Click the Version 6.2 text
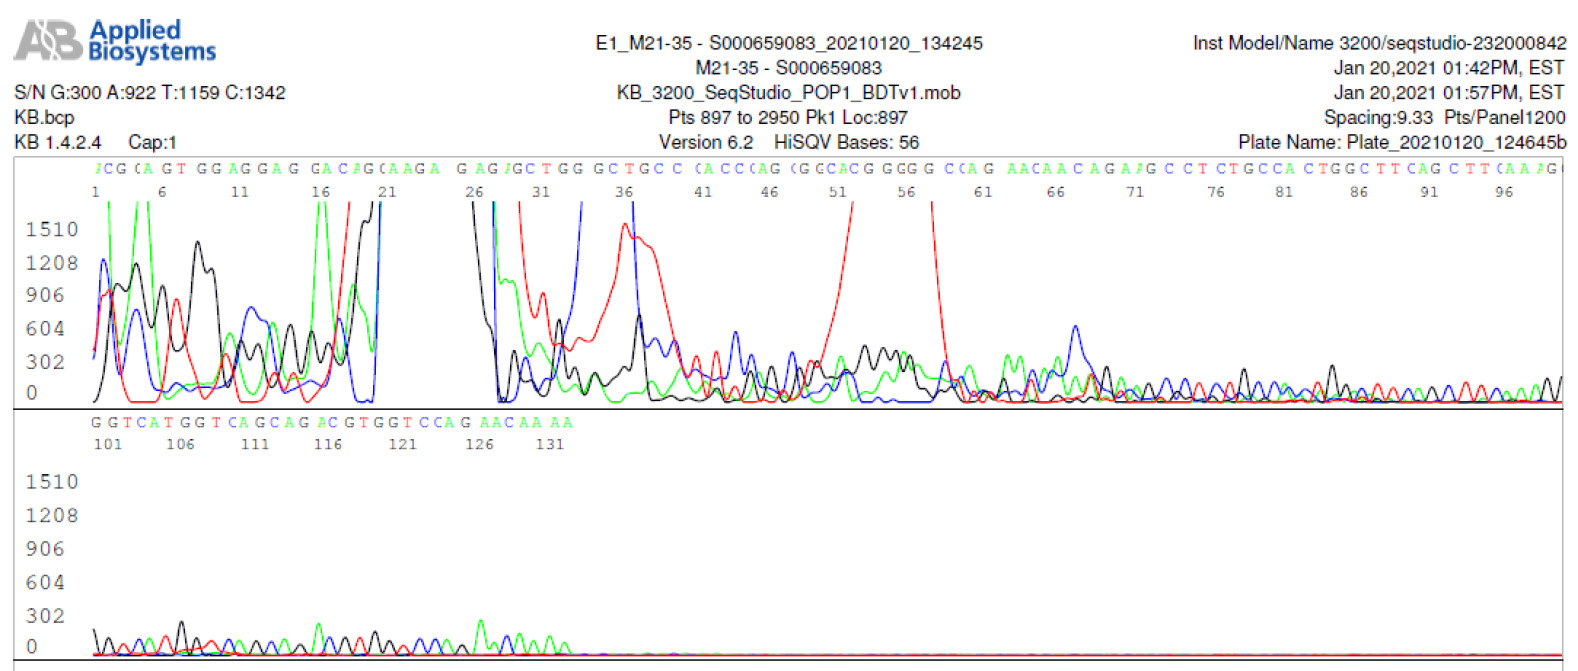This screenshot has width=1578, height=671. [705, 143]
